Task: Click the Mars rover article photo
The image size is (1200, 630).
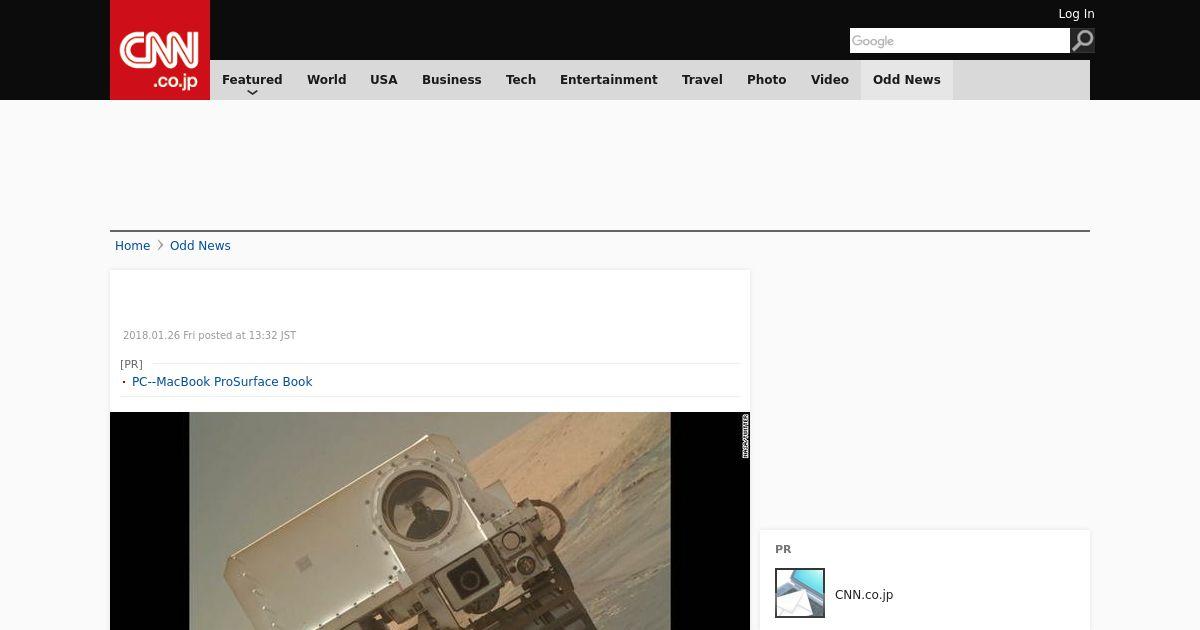Action: (x=430, y=521)
